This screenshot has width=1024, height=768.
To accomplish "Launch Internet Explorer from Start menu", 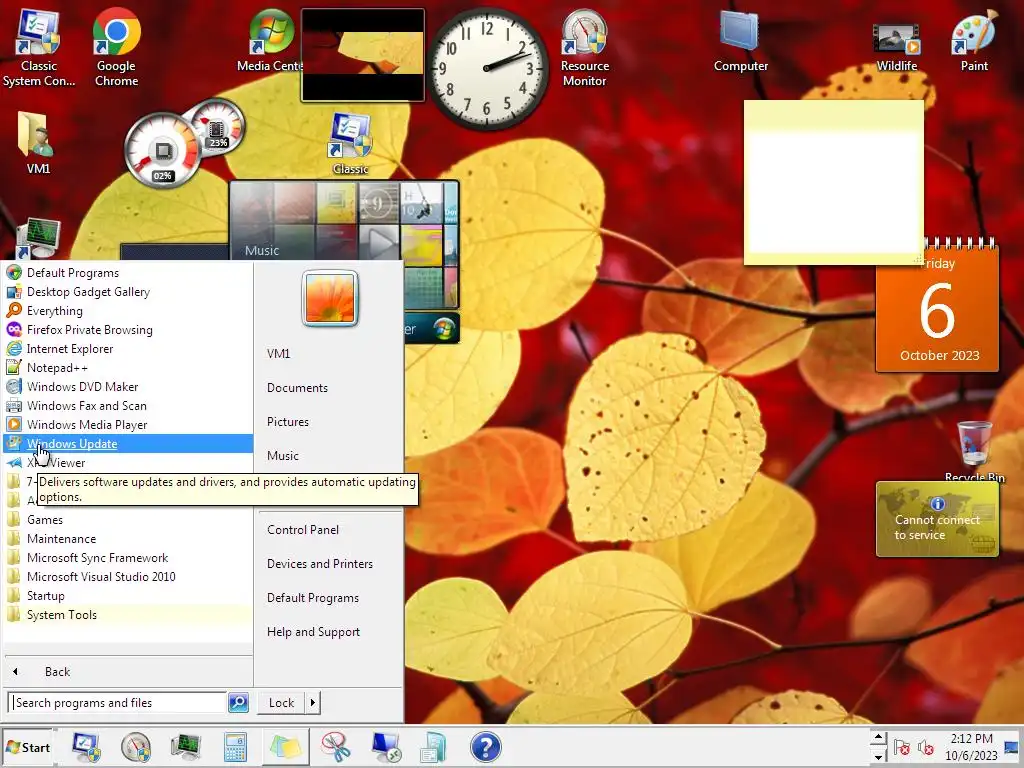I will coord(128,348).
